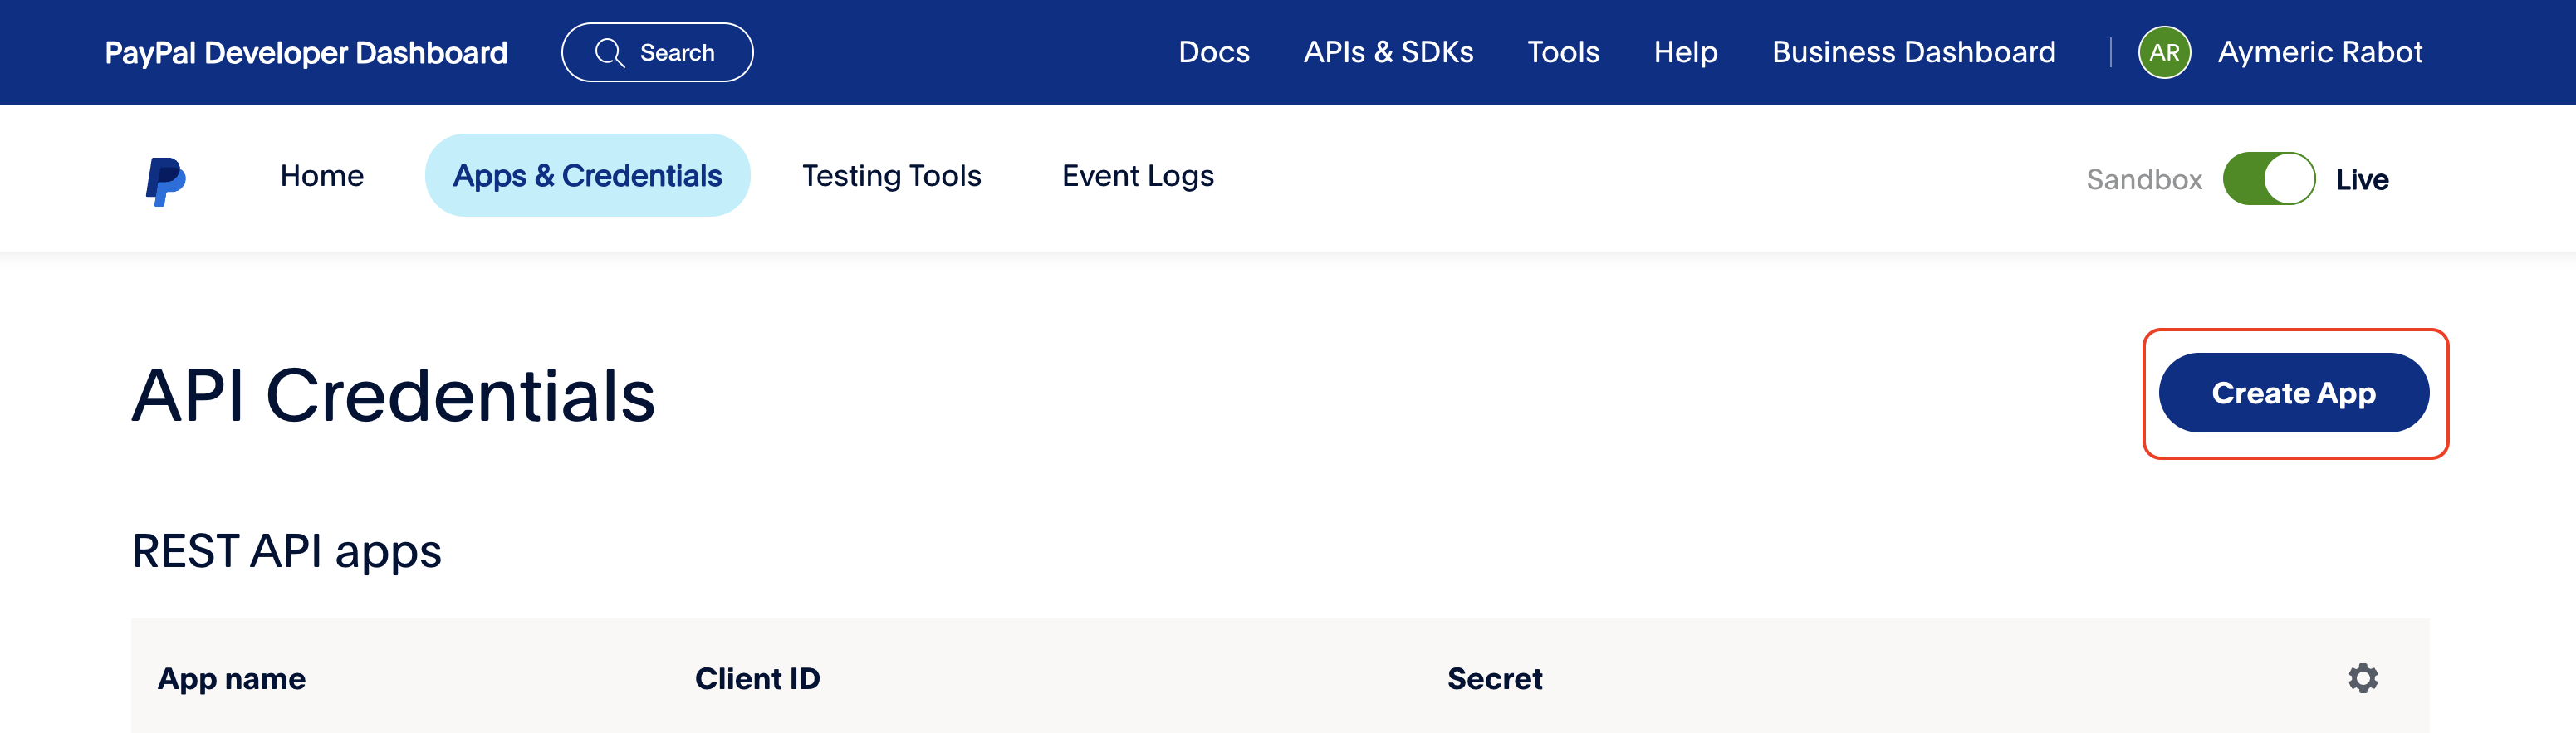Open the Docs menu

[1213, 52]
